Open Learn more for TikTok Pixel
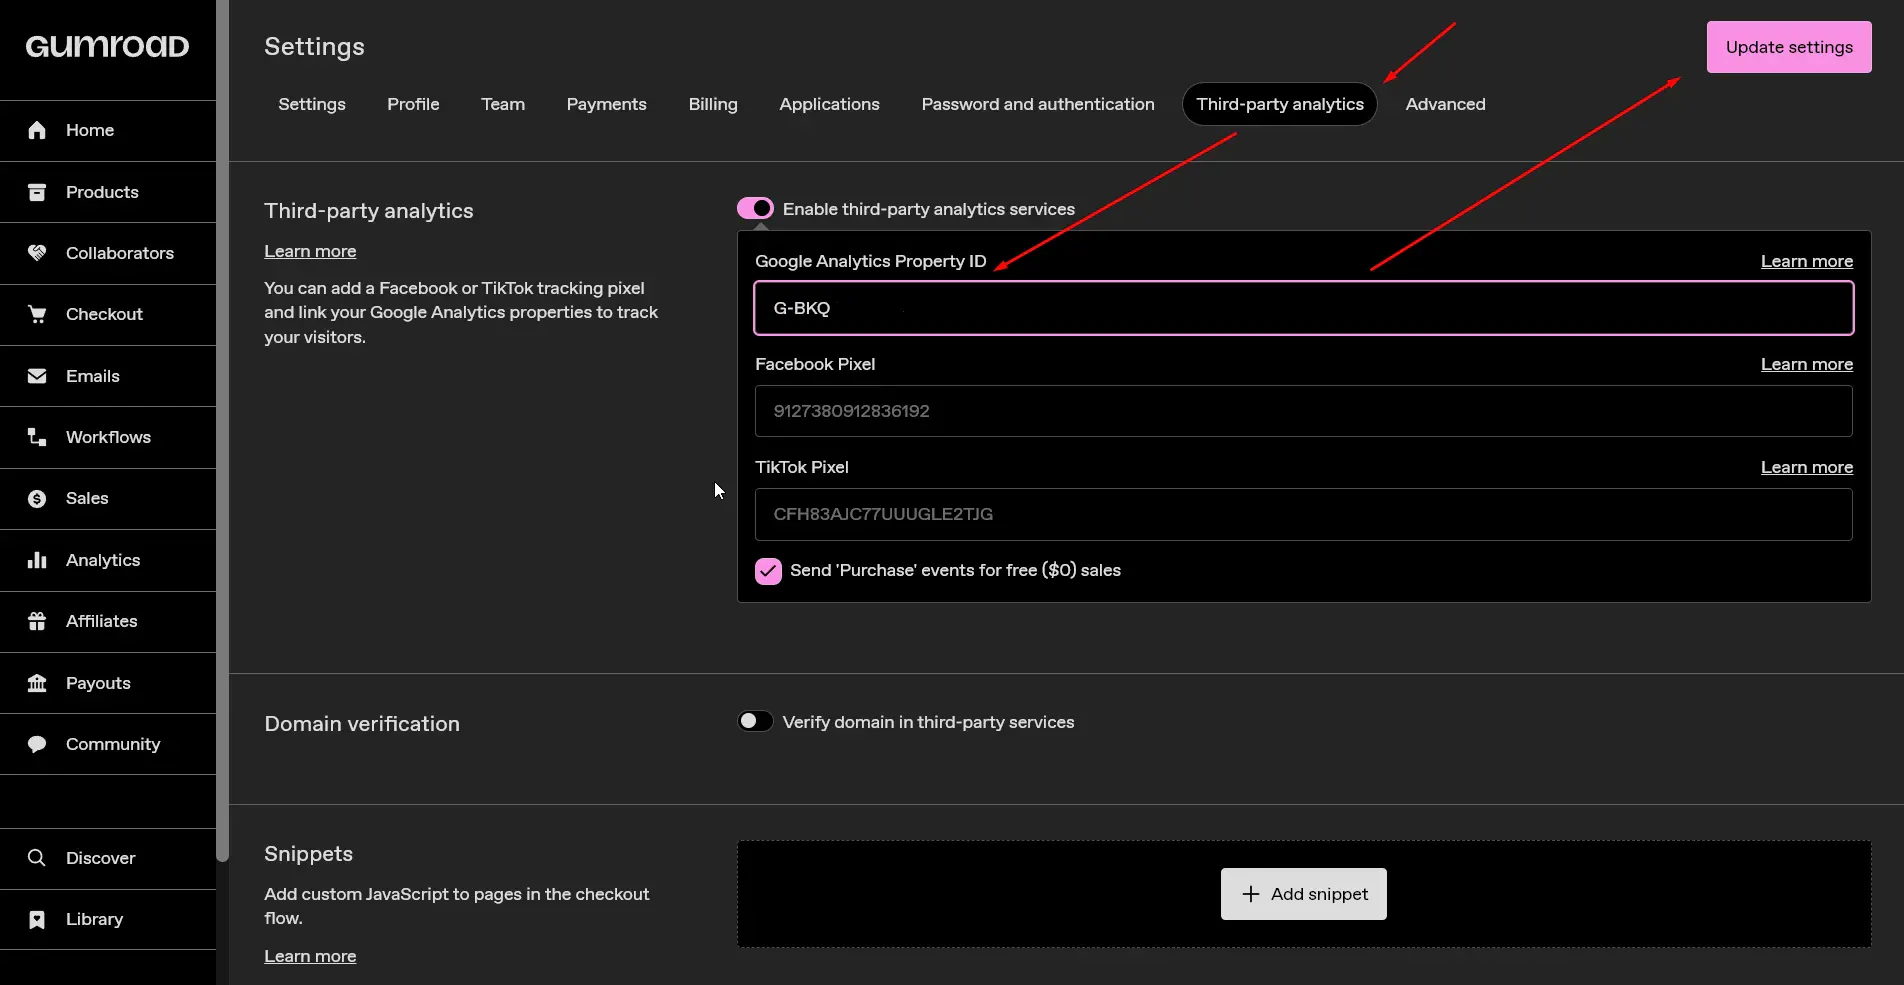The width and height of the screenshot is (1904, 985). point(1806,467)
